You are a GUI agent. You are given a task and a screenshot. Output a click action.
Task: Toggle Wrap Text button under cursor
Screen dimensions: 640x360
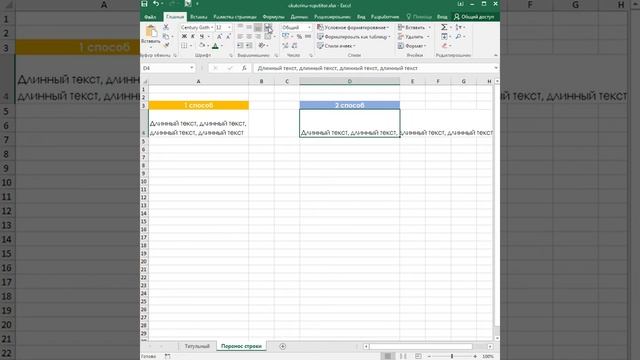[268, 27]
